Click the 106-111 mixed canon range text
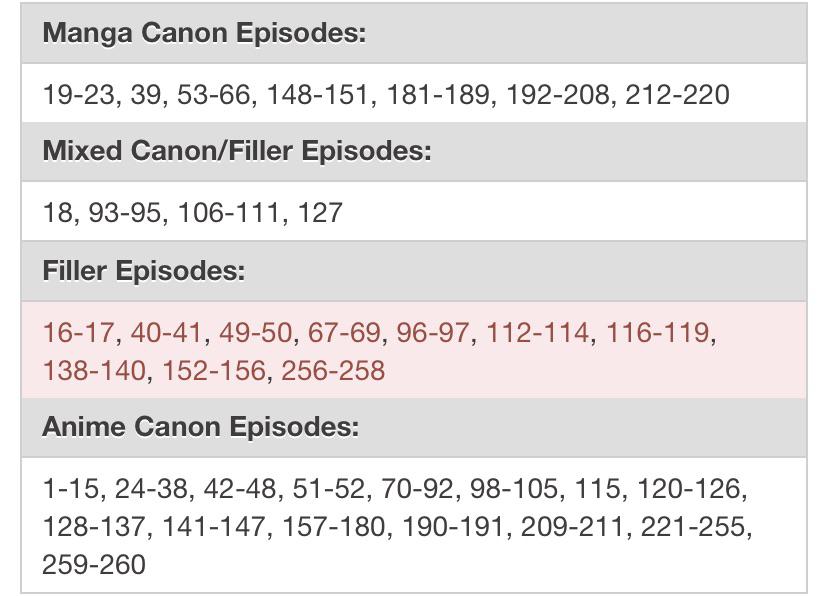Screen dimensions: 828x596 (x=229, y=213)
